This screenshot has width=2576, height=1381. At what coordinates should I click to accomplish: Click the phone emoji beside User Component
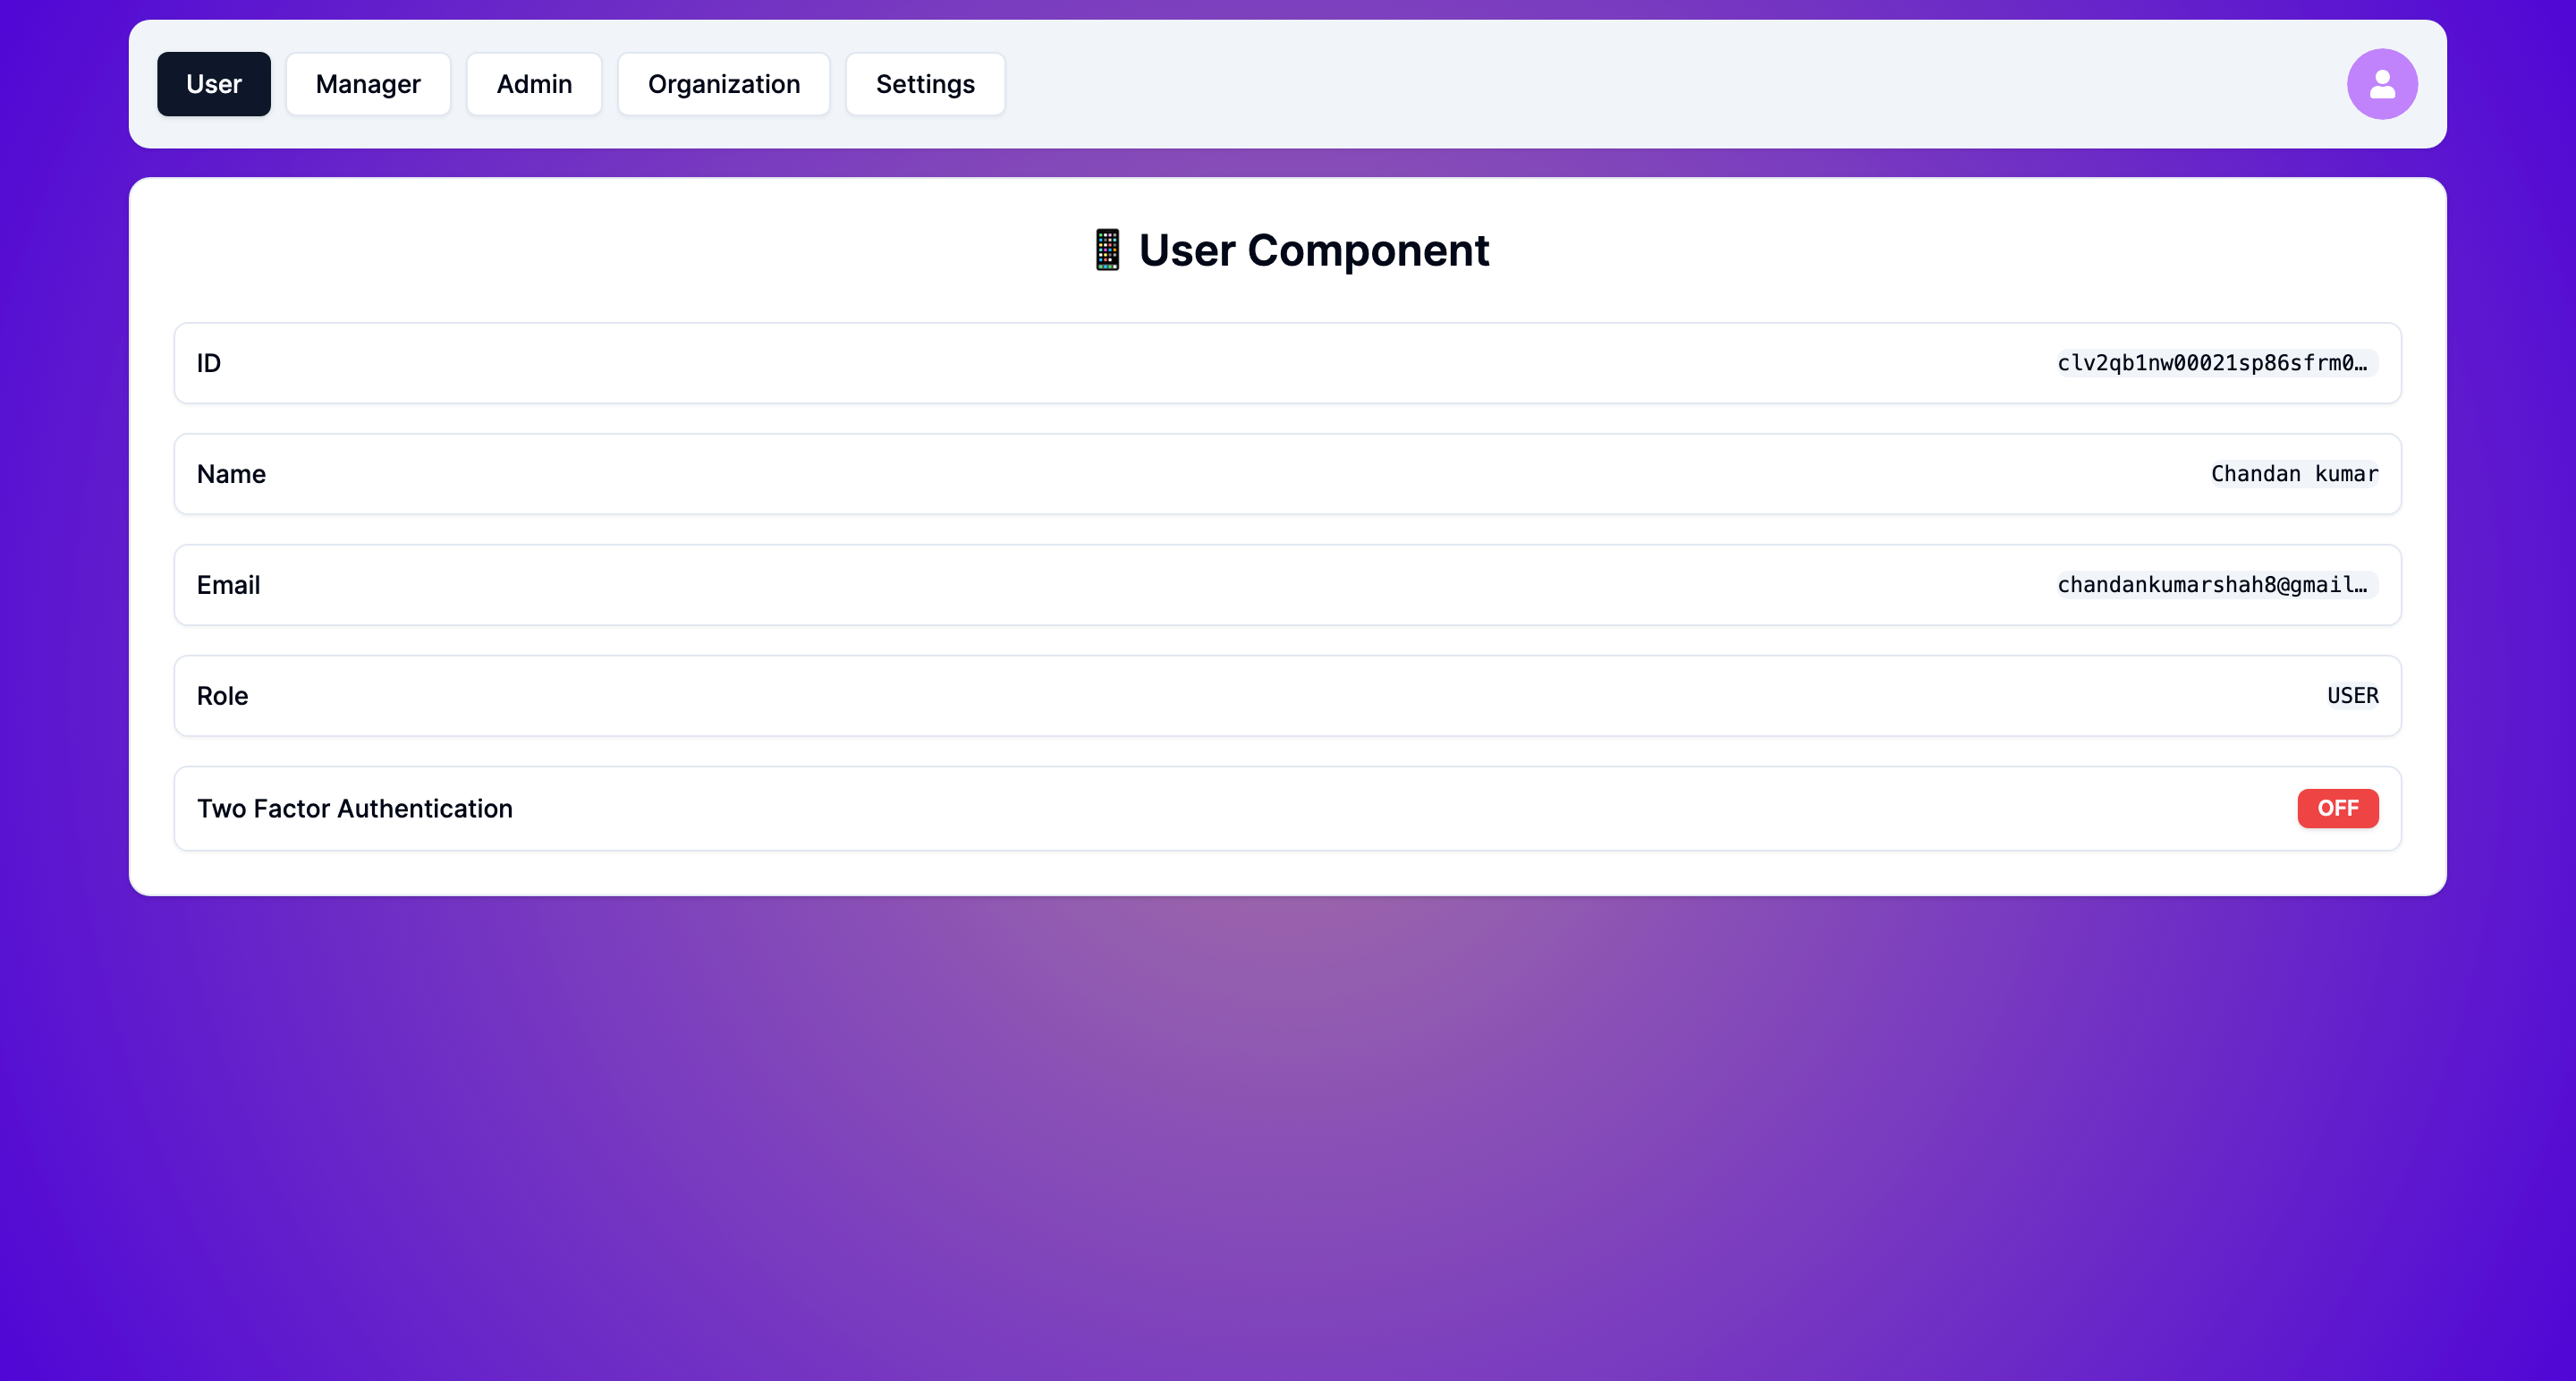pyautogui.click(x=1106, y=250)
